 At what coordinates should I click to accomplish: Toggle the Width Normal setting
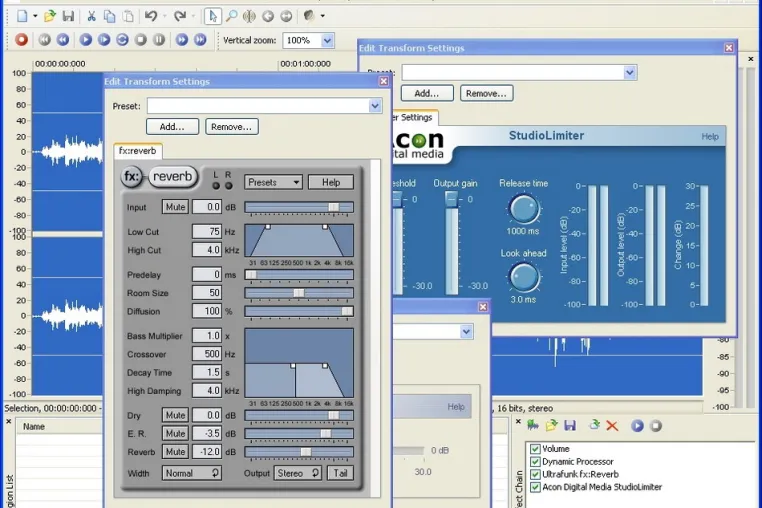click(192, 473)
